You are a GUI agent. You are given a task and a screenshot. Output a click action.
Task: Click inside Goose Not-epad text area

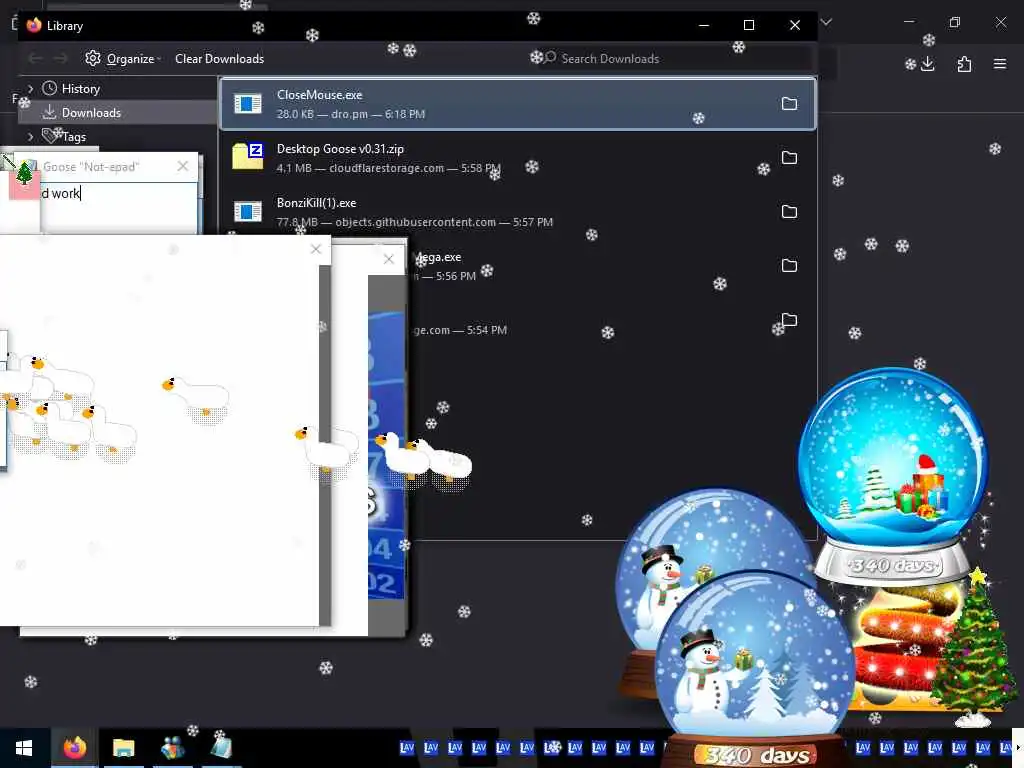point(118,206)
